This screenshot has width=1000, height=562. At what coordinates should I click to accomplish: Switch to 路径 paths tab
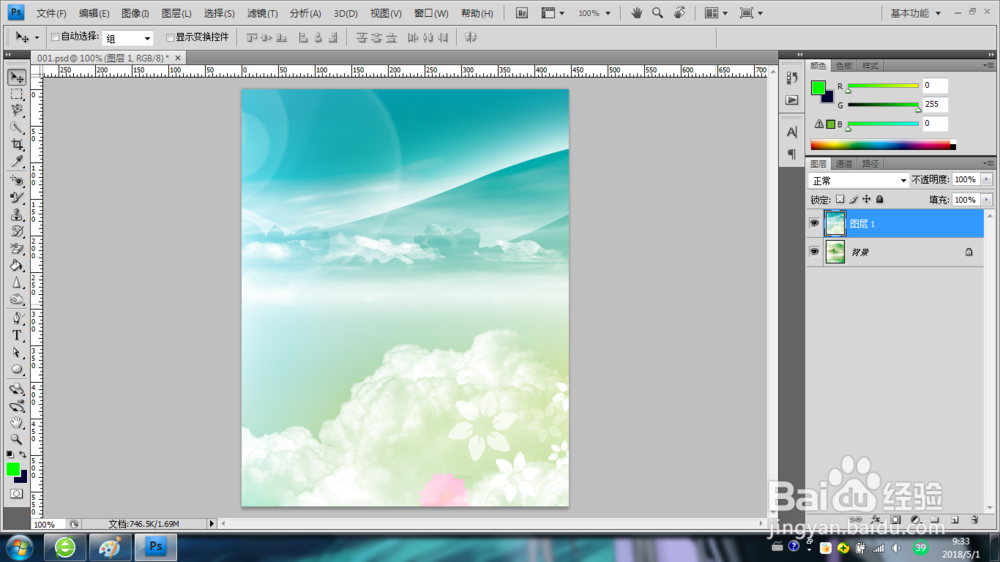(x=870, y=164)
